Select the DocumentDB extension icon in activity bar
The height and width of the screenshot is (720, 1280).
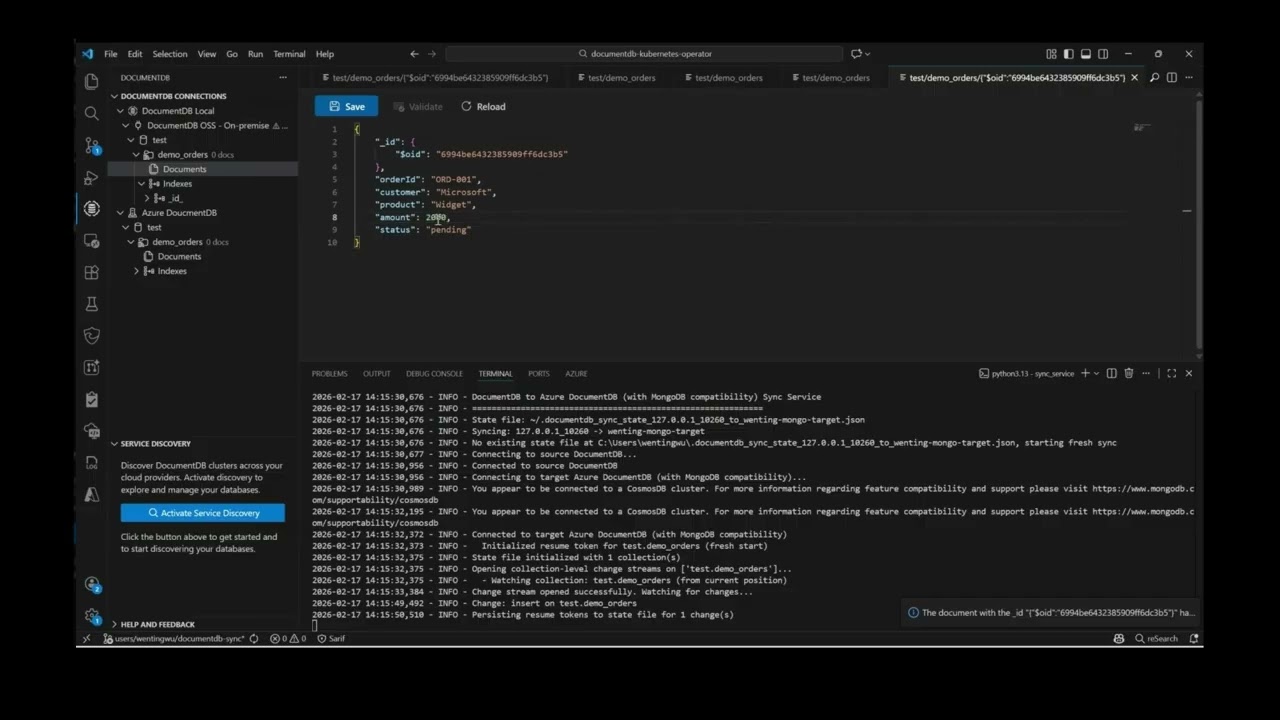92,208
